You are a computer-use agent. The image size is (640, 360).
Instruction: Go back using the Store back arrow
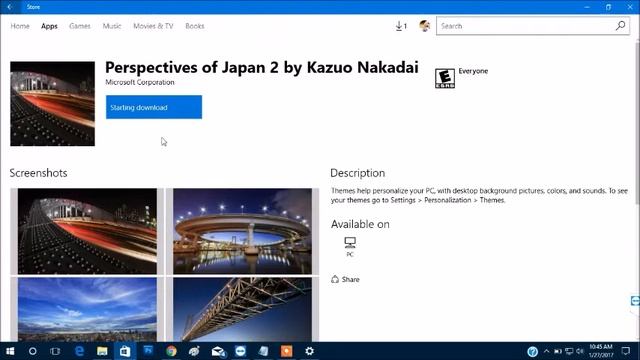coord(9,7)
